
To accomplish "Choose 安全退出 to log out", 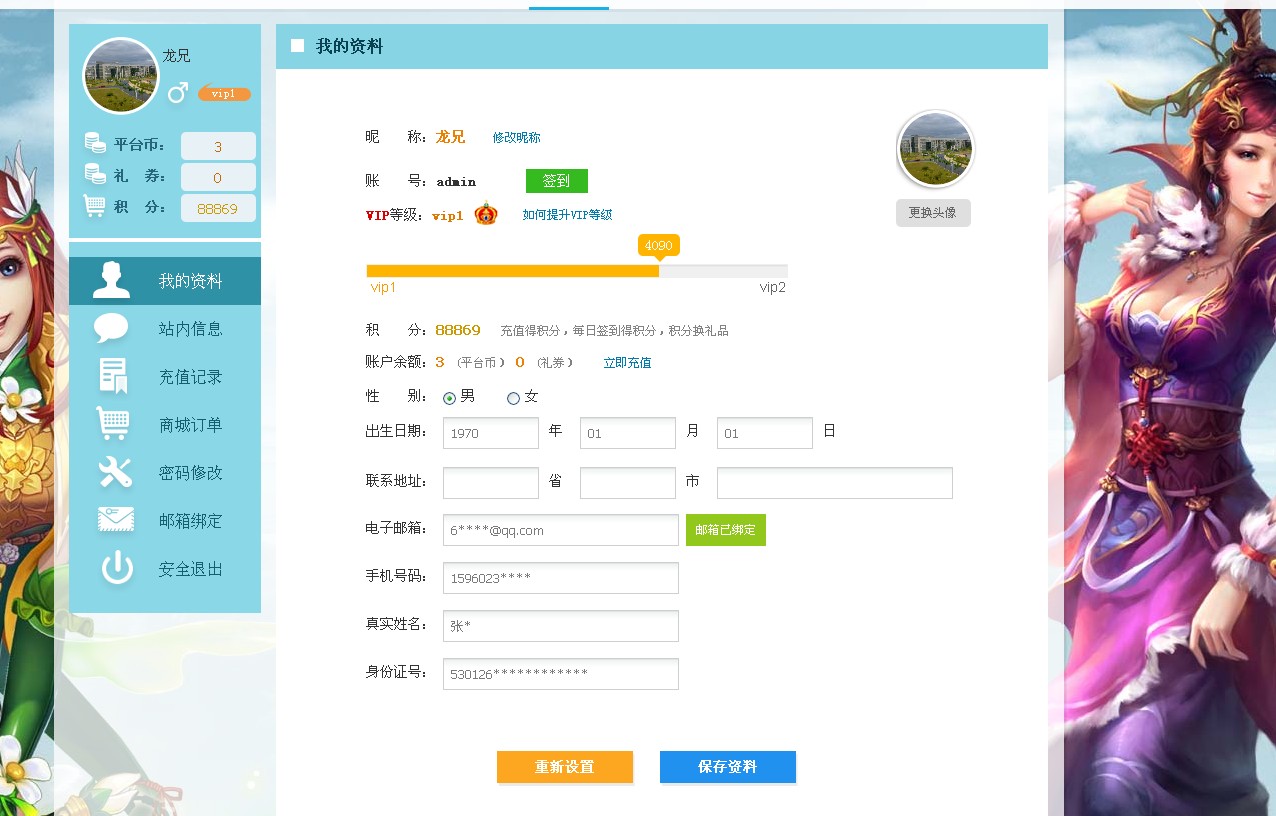I will click(165, 569).
